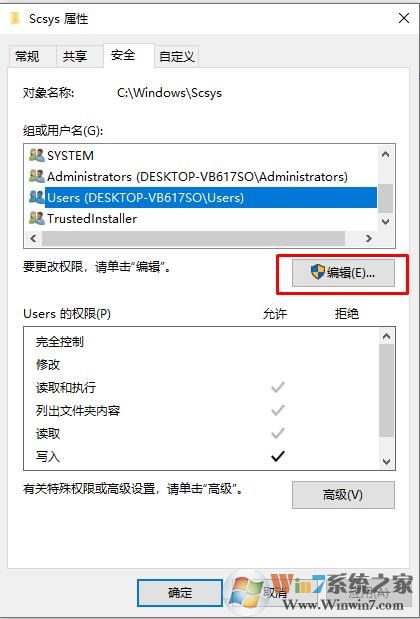
Task: Click up arrow in permissions list scrollbar
Action: pyautogui.click(x=386, y=336)
